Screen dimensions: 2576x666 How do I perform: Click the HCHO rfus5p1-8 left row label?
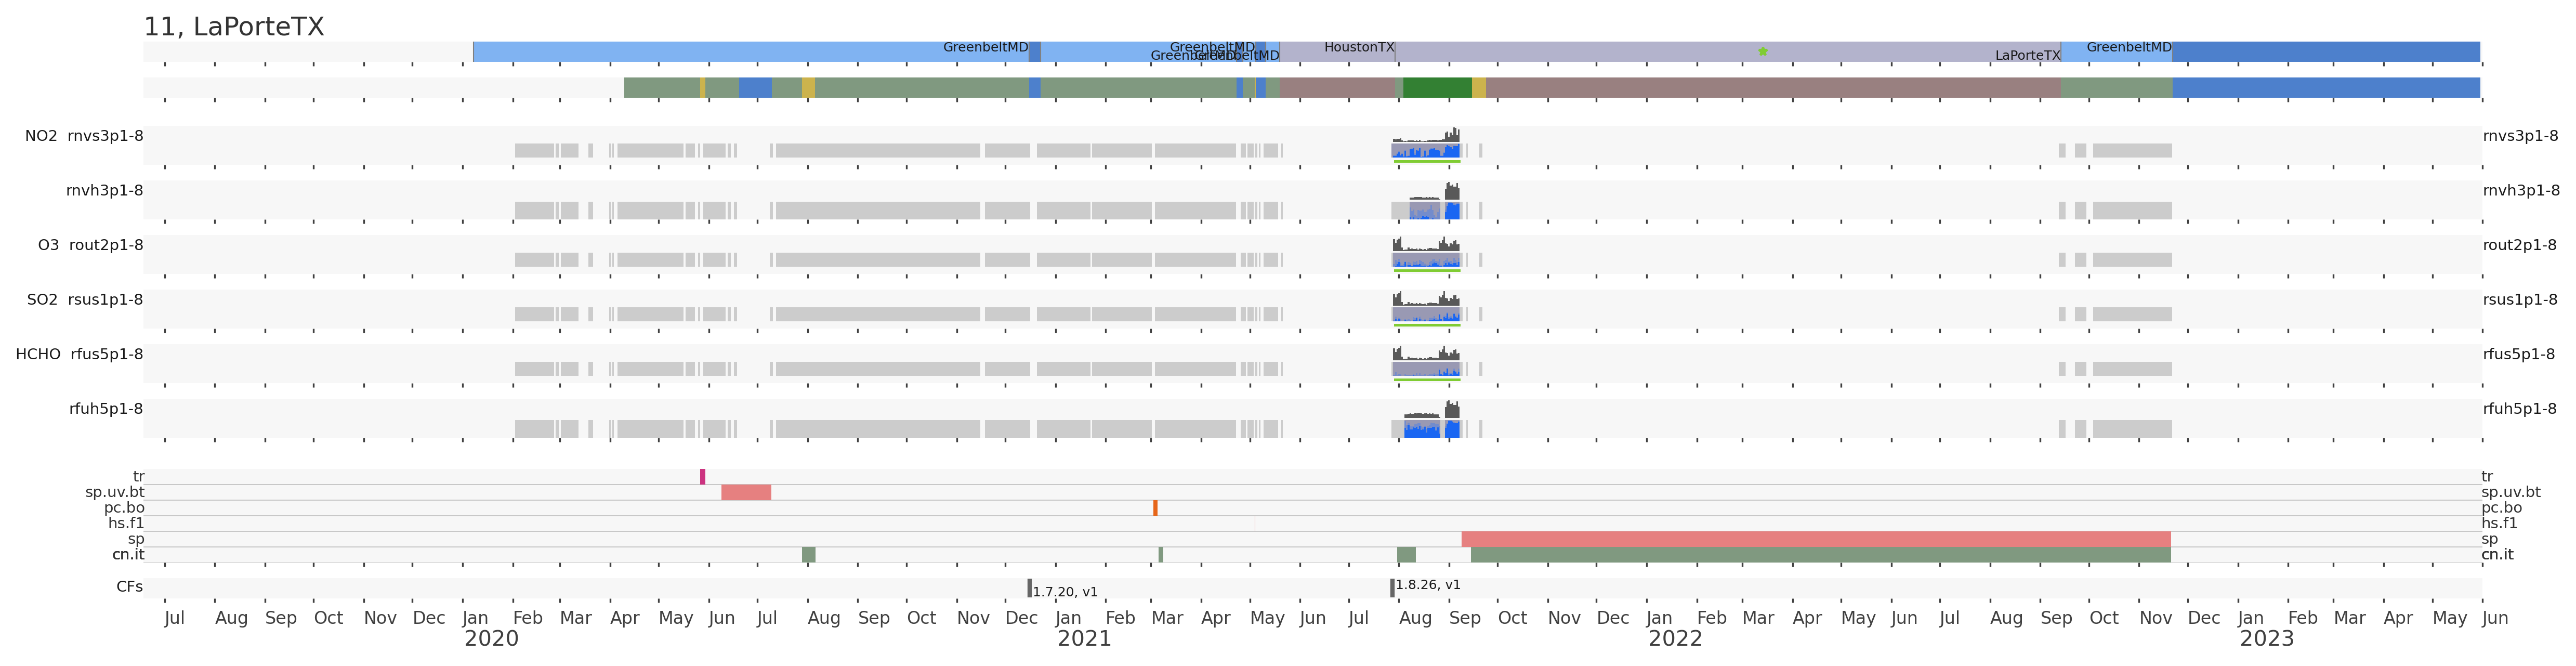[x=79, y=354]
